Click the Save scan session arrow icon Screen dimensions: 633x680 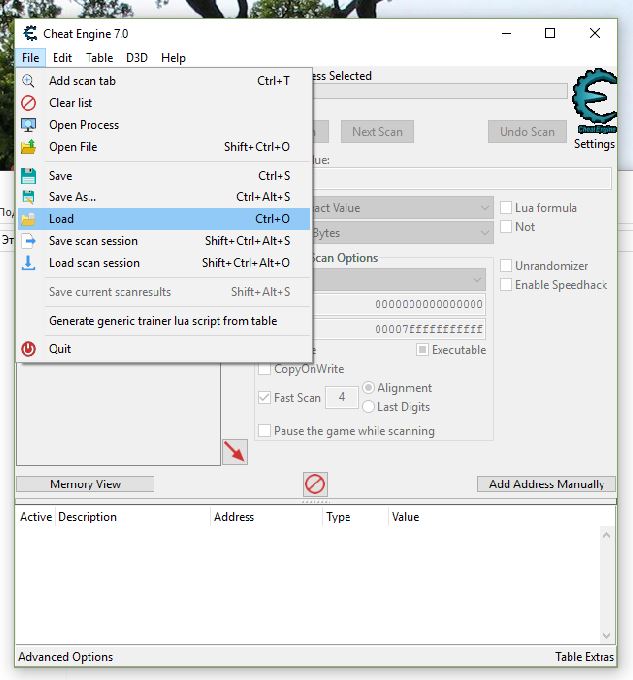click(29, 241)
